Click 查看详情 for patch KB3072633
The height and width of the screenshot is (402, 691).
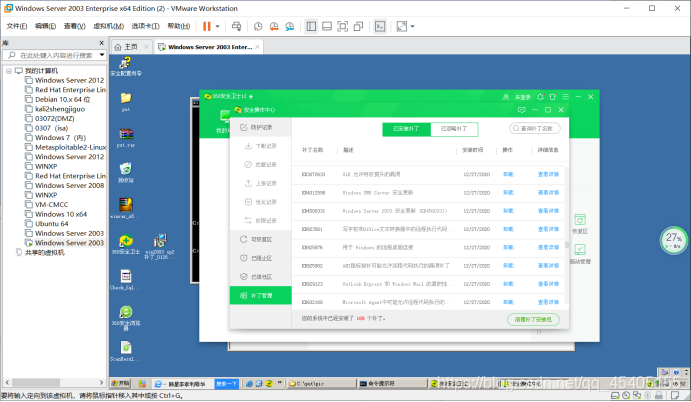click(548, 174)
